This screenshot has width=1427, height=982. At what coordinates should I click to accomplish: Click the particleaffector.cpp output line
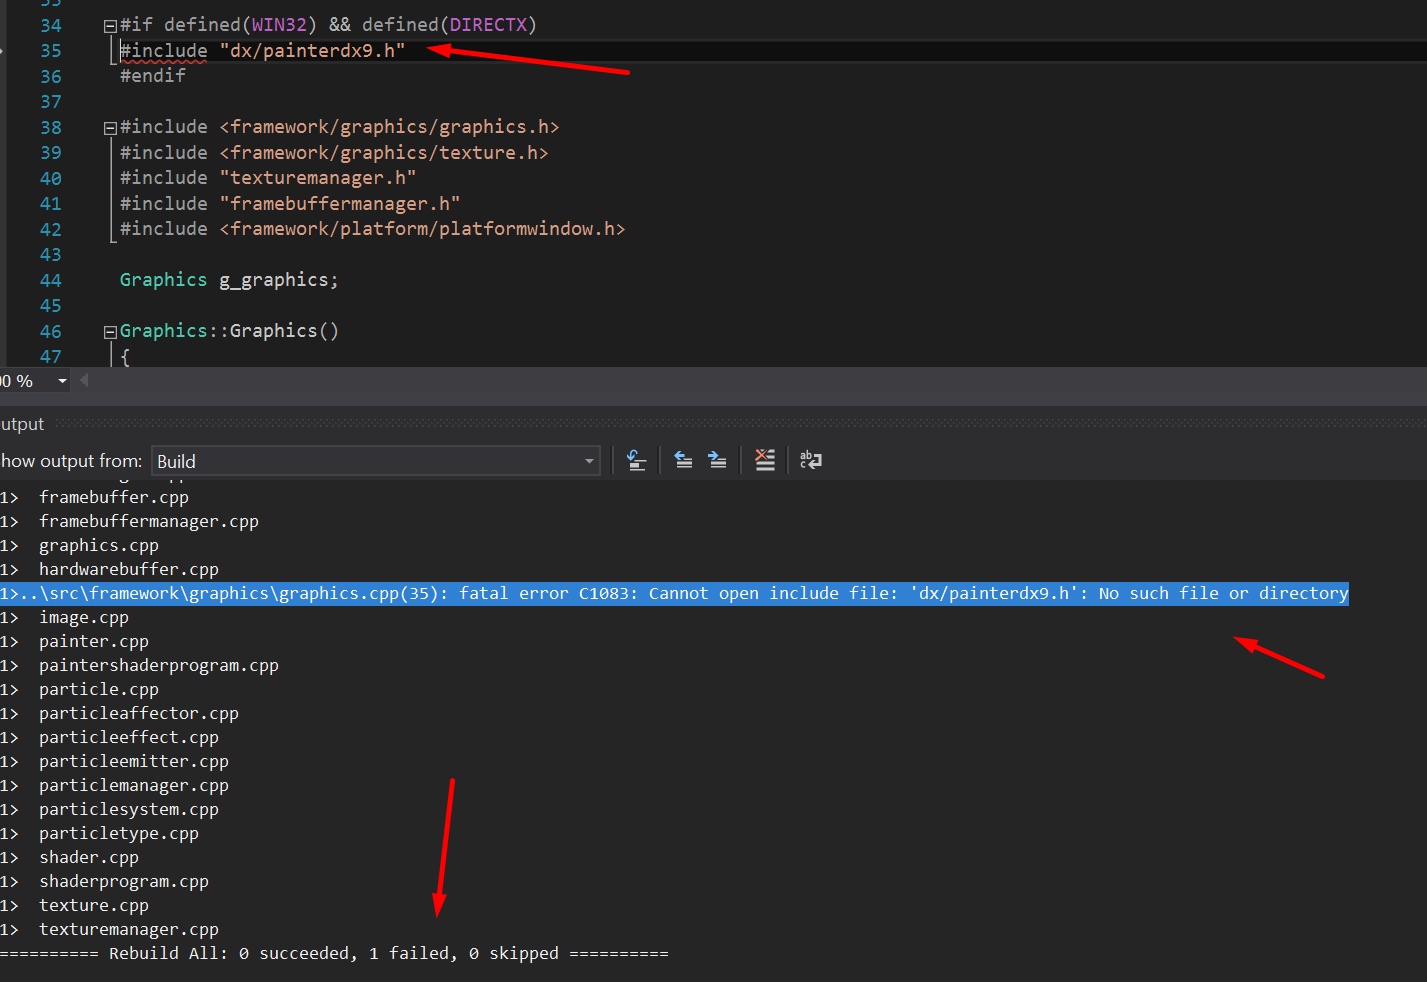click(139, 713)
